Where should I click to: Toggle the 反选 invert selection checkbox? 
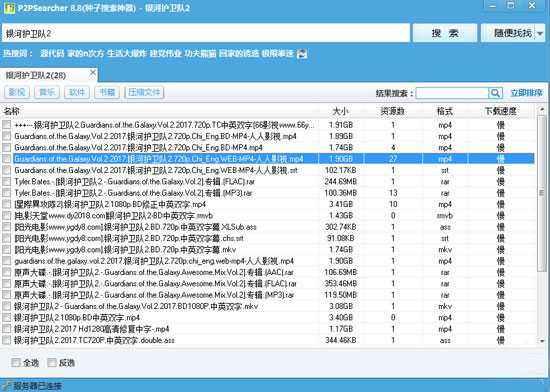[x=52, y=363]
